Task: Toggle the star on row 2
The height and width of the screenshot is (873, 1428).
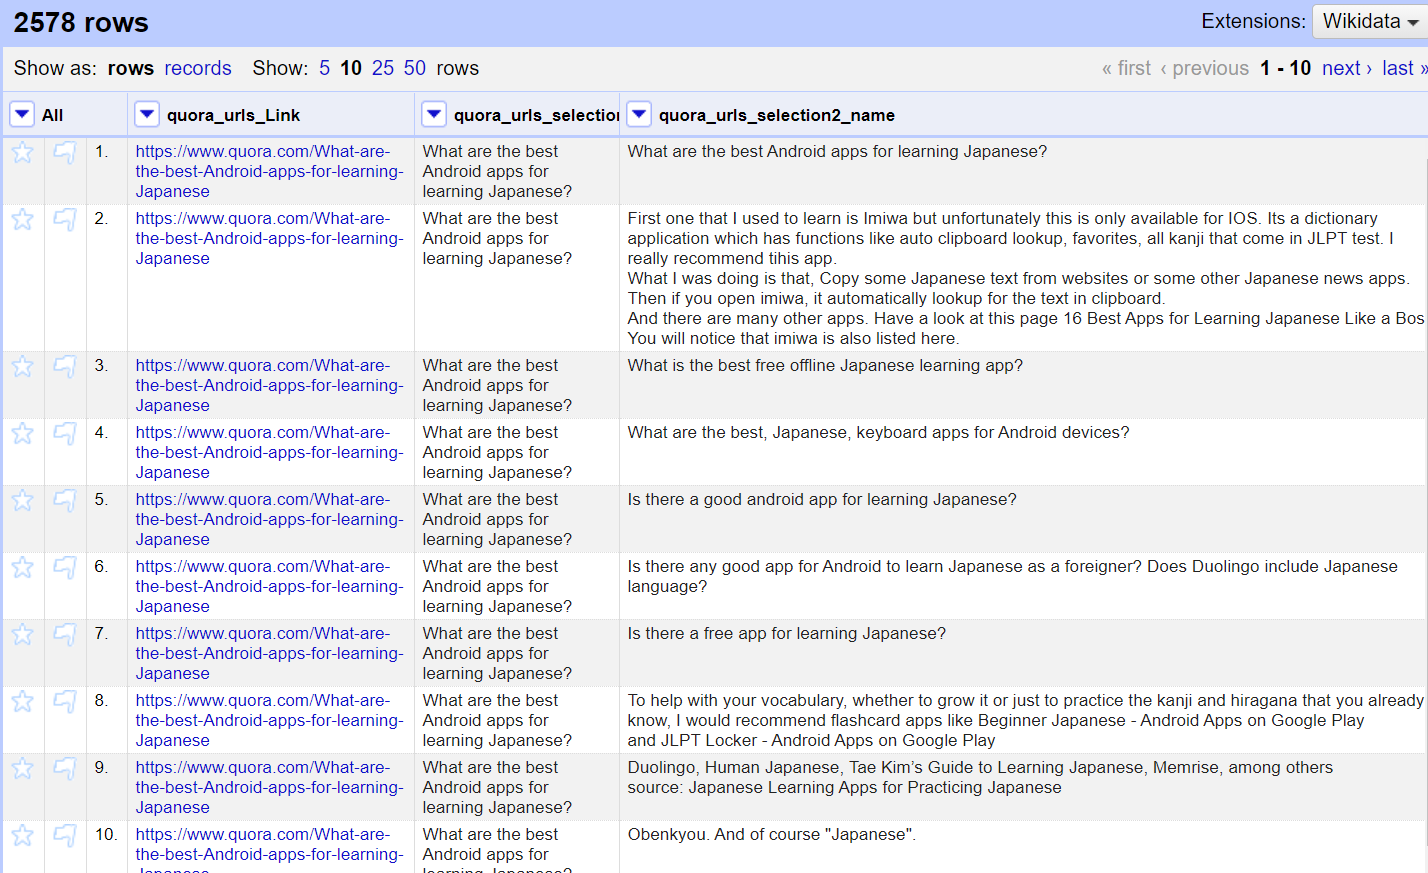Action: click(x=22, y=220)
